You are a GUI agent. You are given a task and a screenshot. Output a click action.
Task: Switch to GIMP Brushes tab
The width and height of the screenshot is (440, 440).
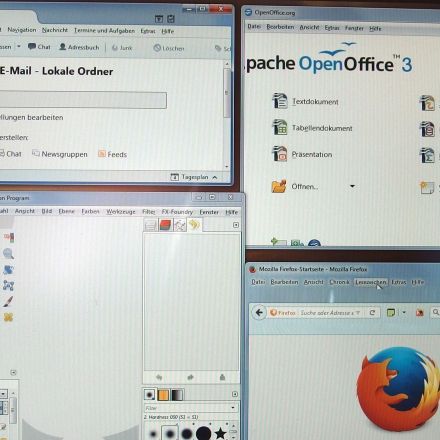(x=149, y=395)
